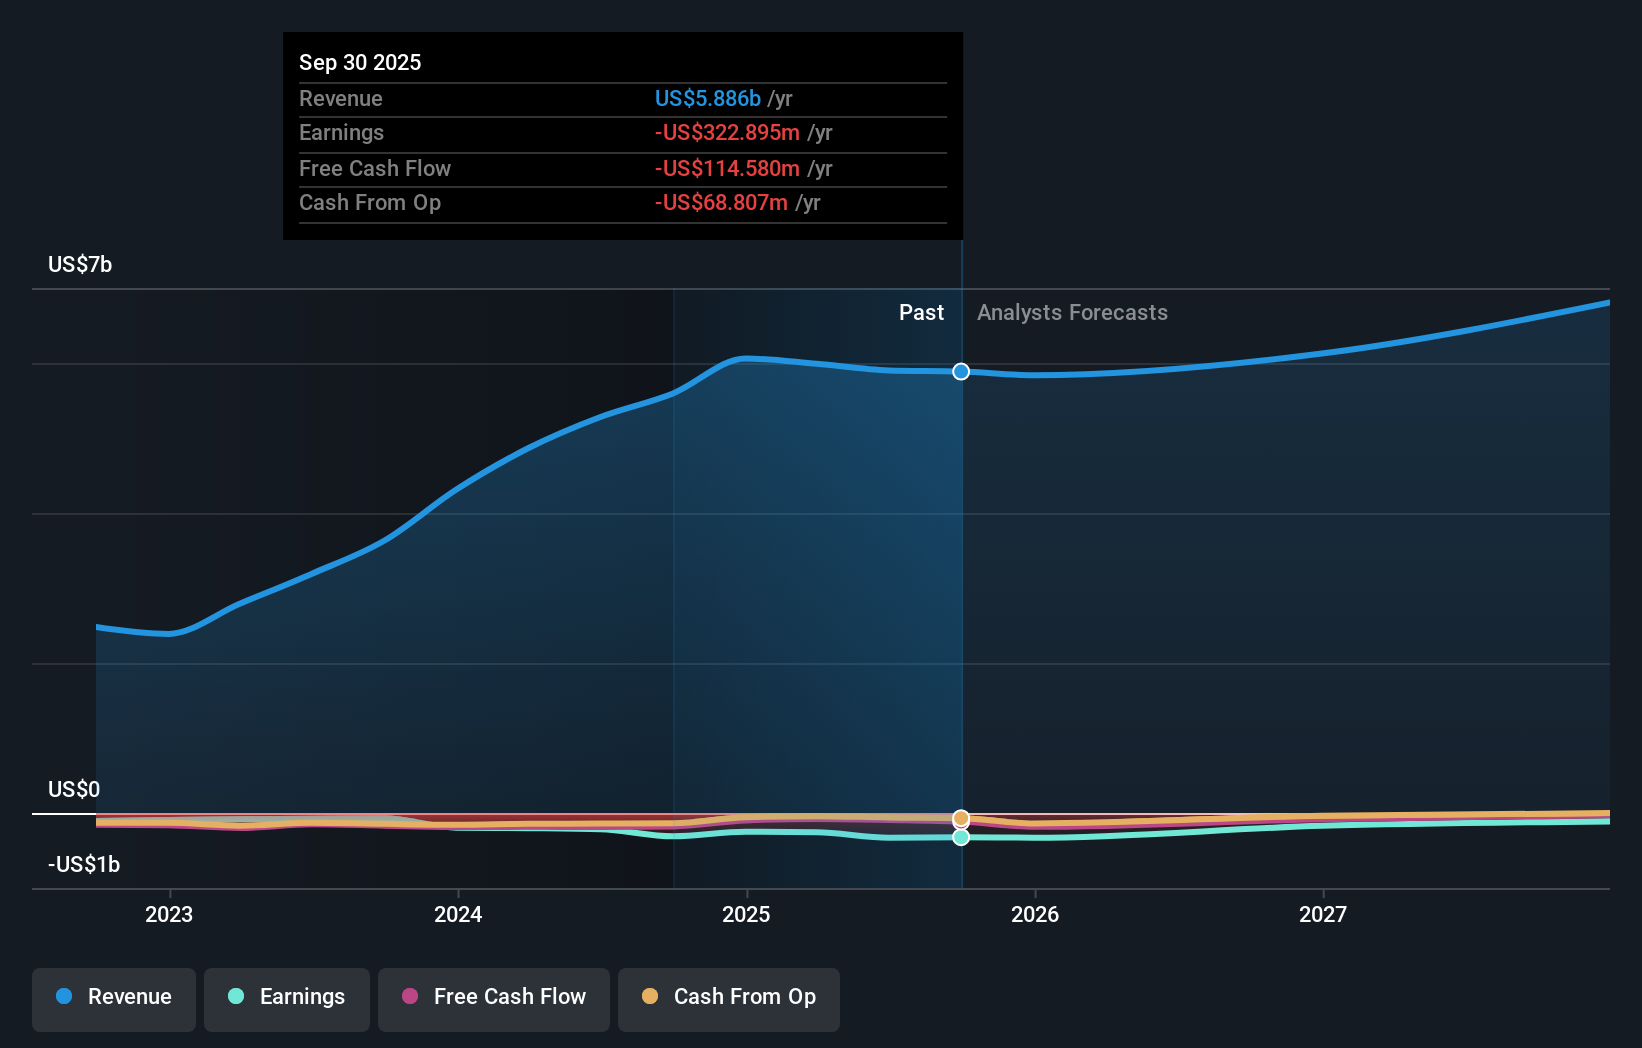Switch to the Past section
The height and width of the screenshot is (1048, 1642).
point(921,312)
